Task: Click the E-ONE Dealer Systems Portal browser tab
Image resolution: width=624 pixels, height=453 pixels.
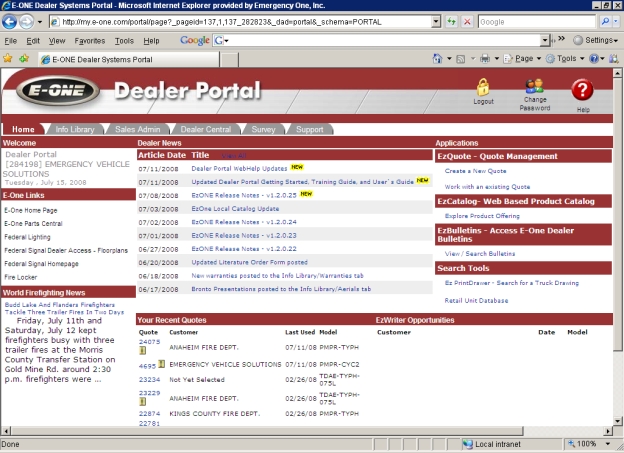Action: (x=129, y=59)
